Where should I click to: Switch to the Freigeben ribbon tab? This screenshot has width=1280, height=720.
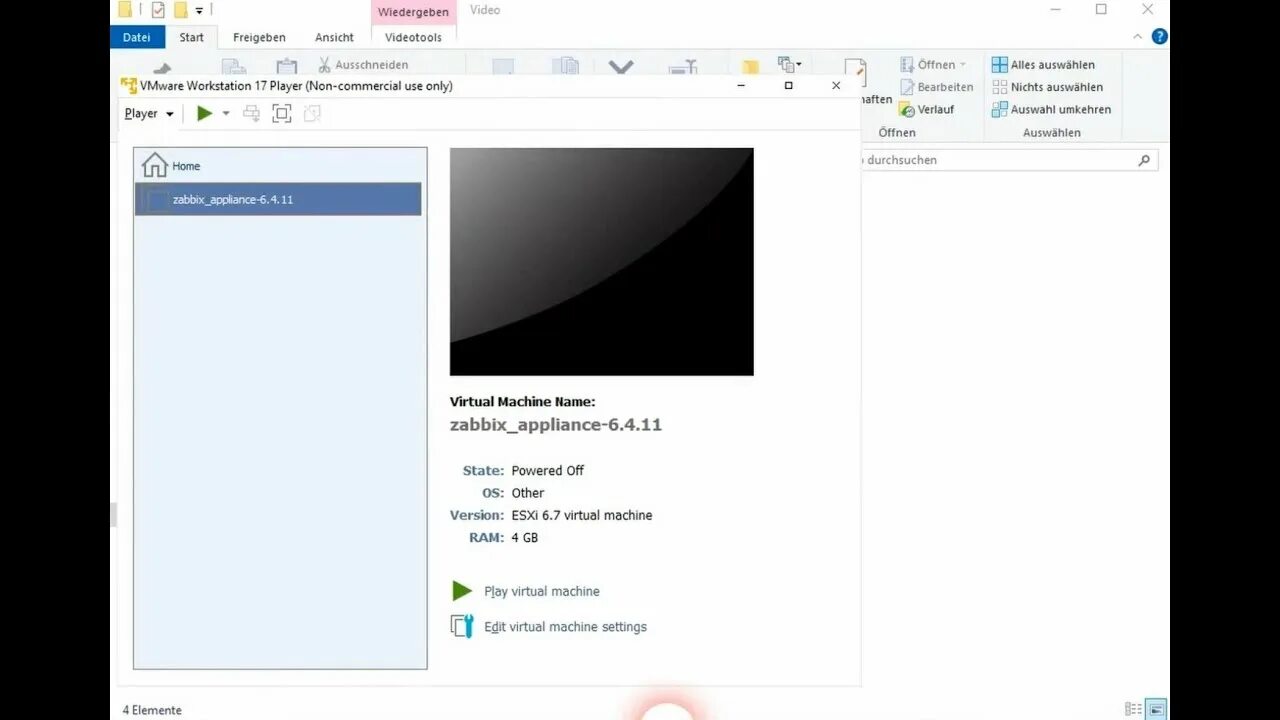click(x=259, y=37)
